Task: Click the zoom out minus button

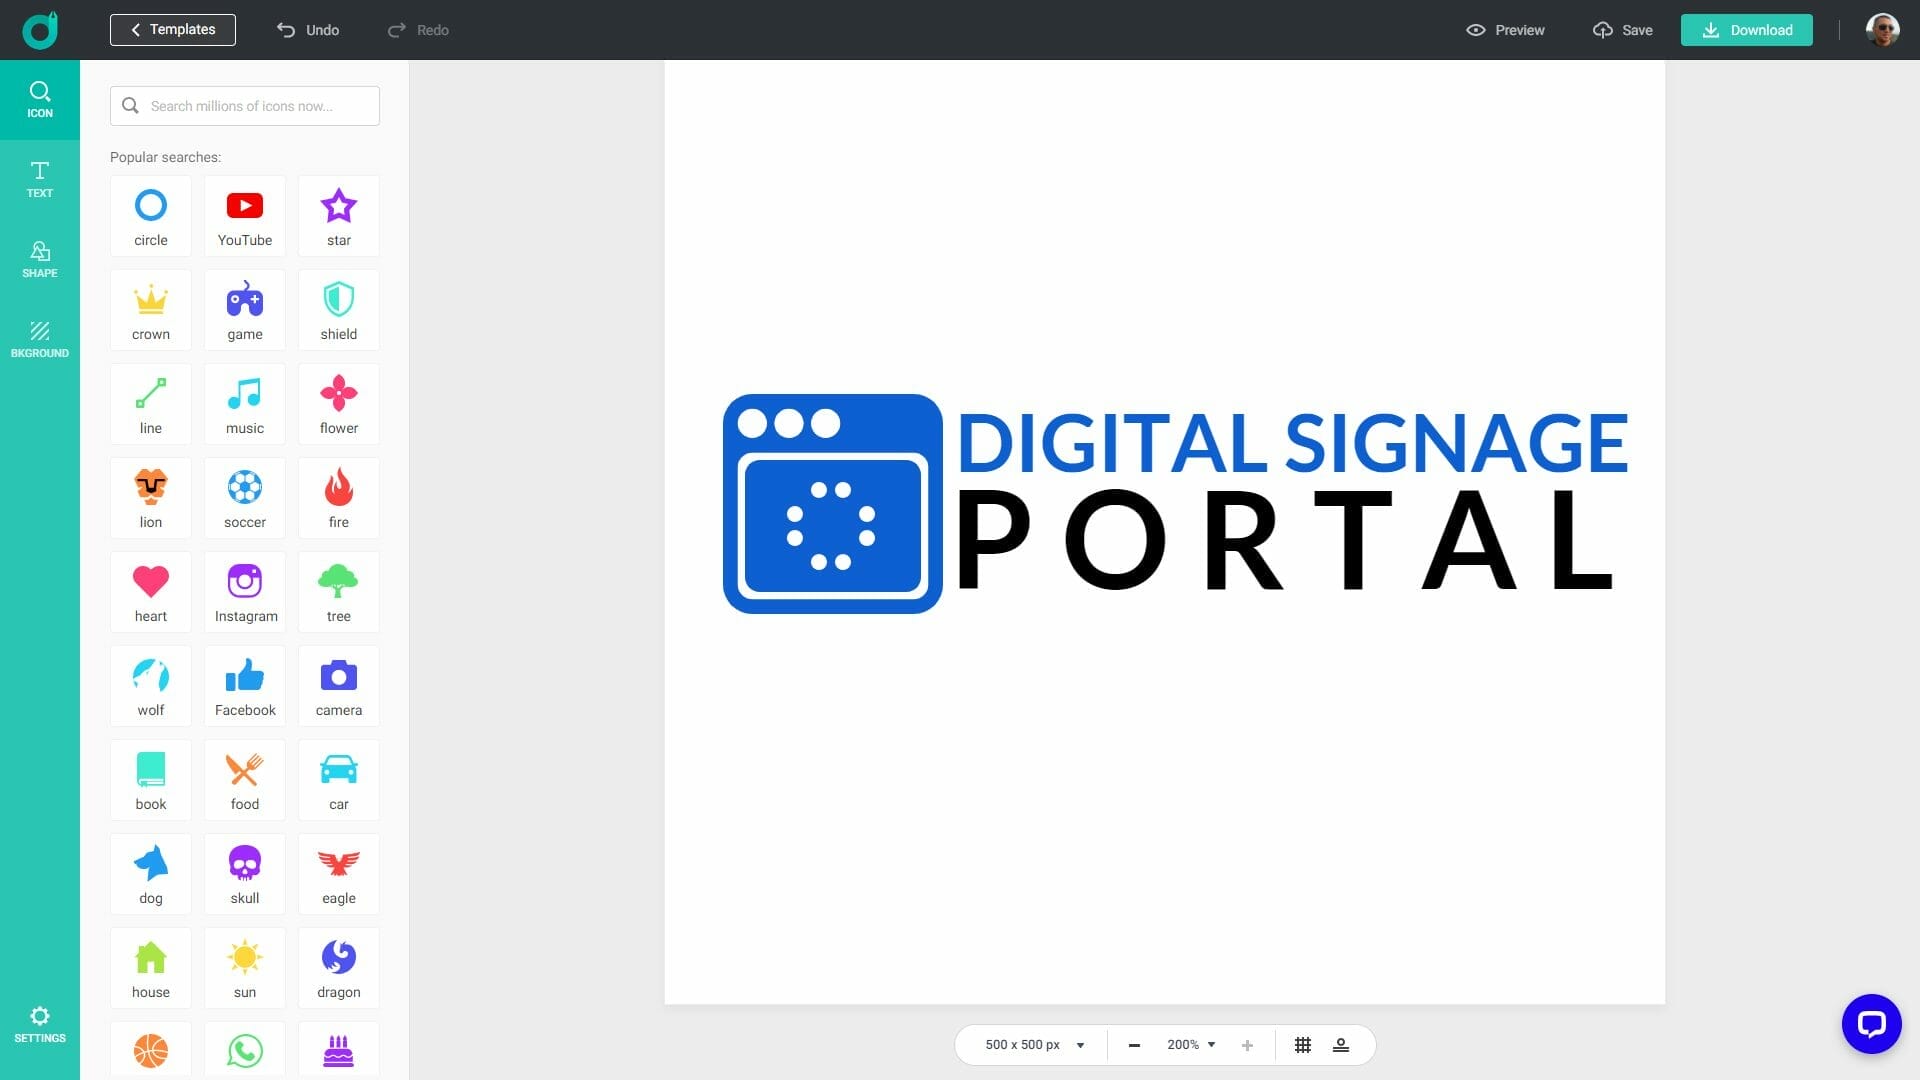Action: (1134, 1045)
